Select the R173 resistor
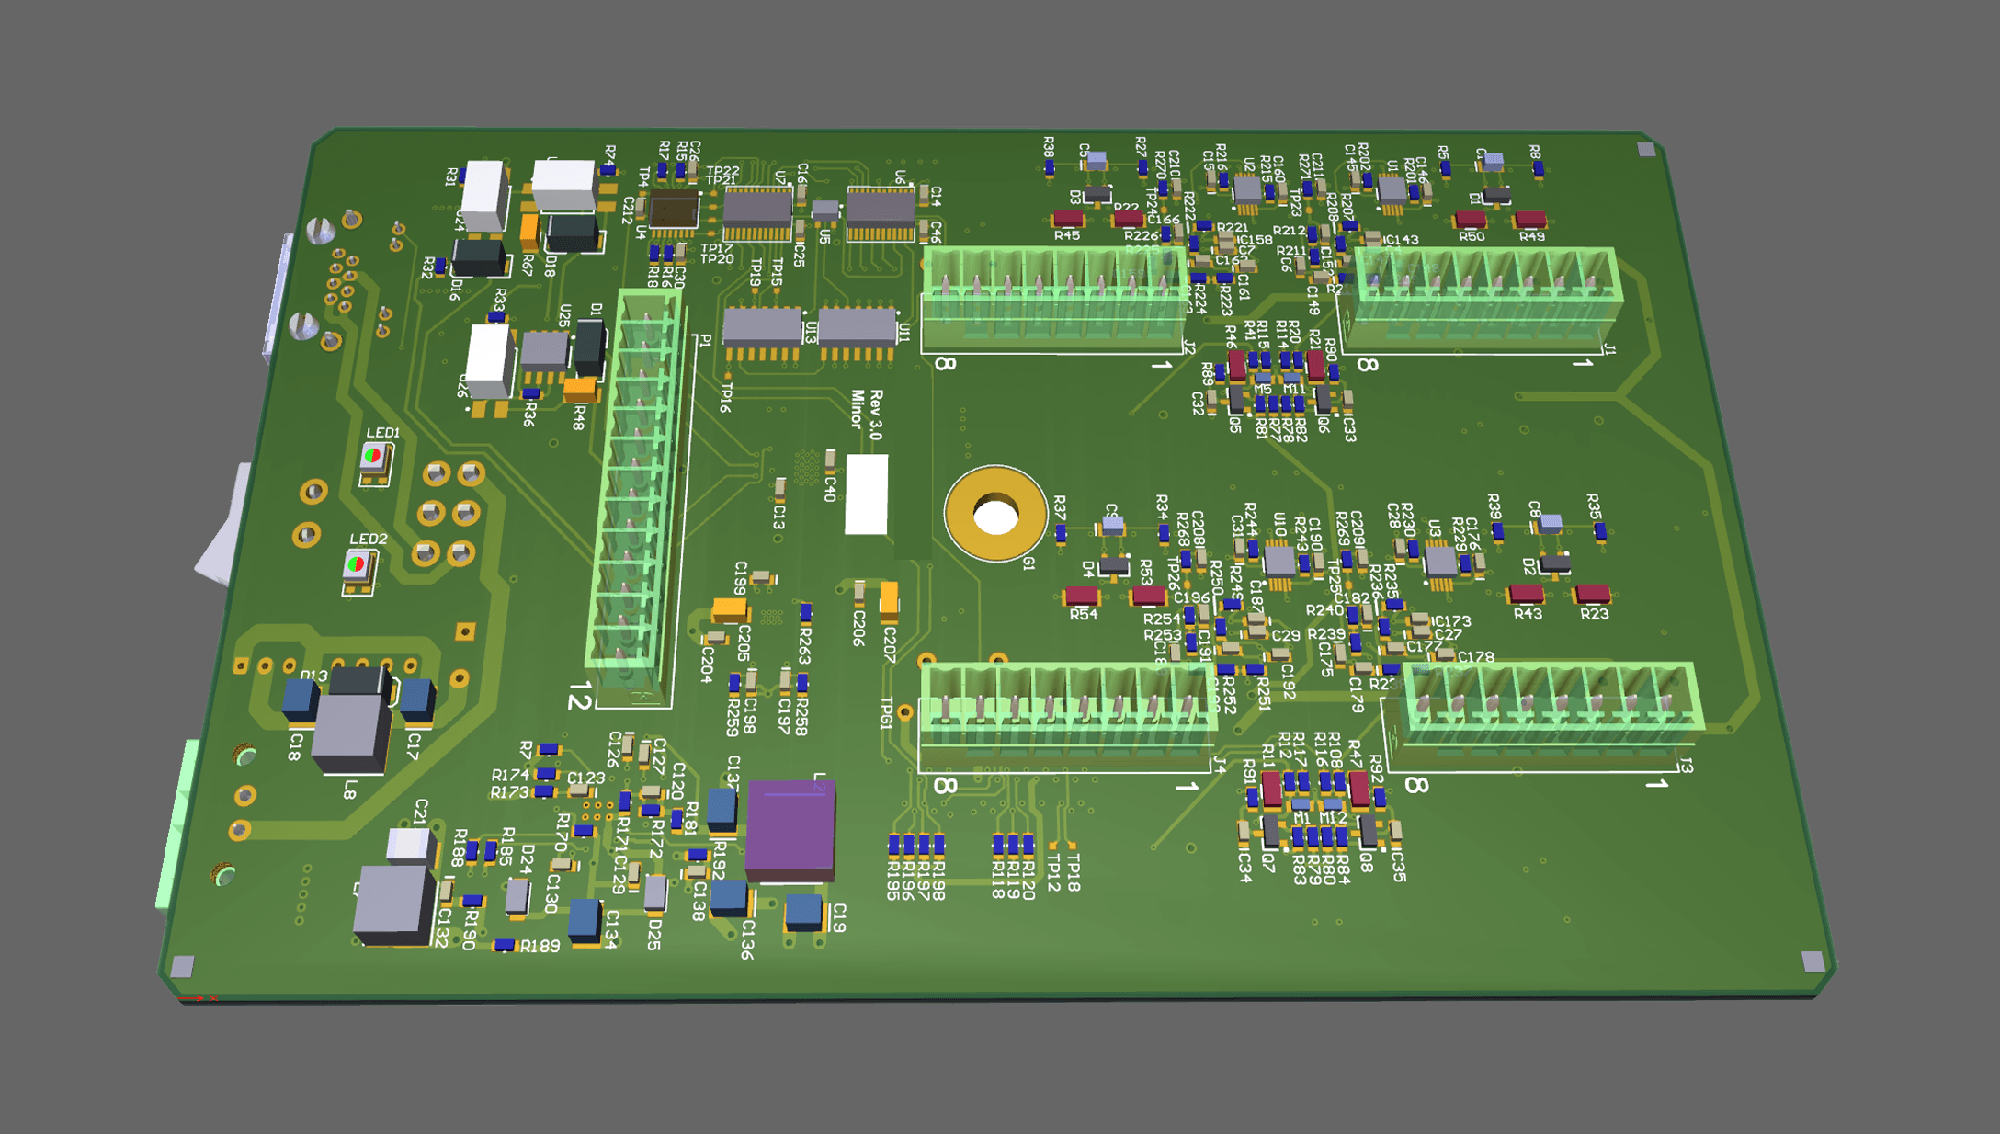The image size is (2000, 1134). [543, 792]
